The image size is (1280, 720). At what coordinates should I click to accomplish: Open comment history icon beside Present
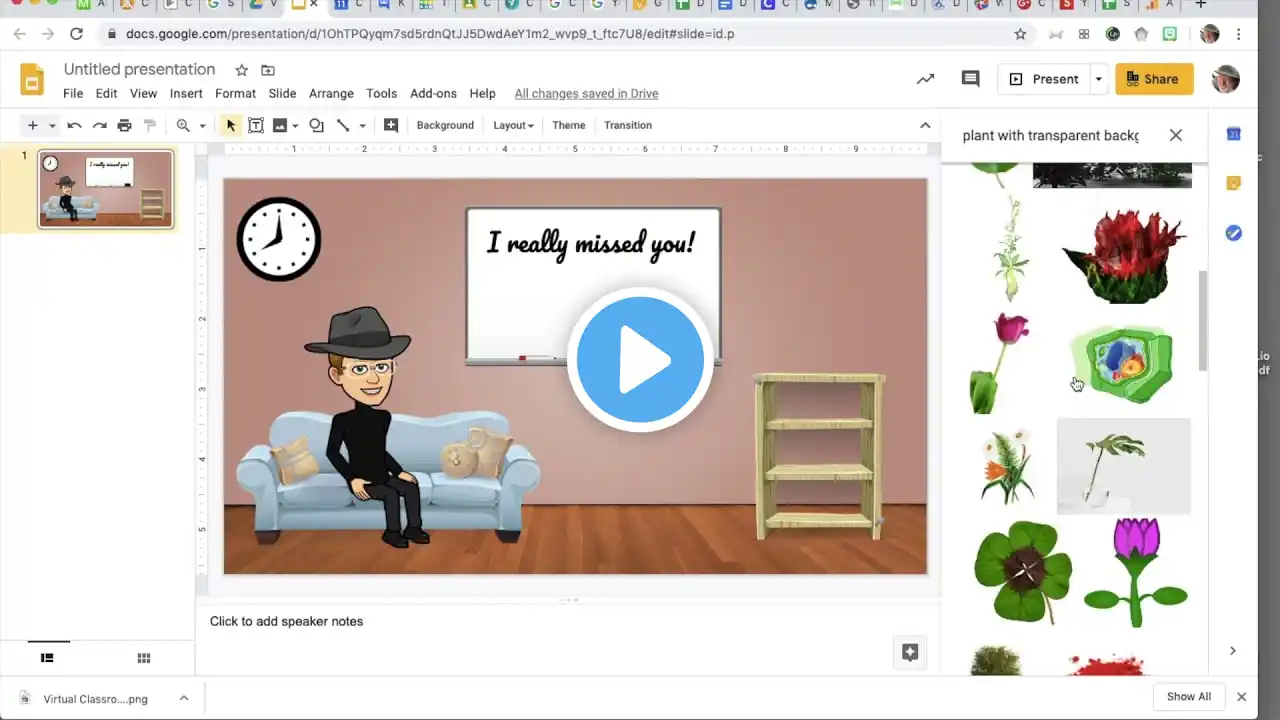click(970, 79)
